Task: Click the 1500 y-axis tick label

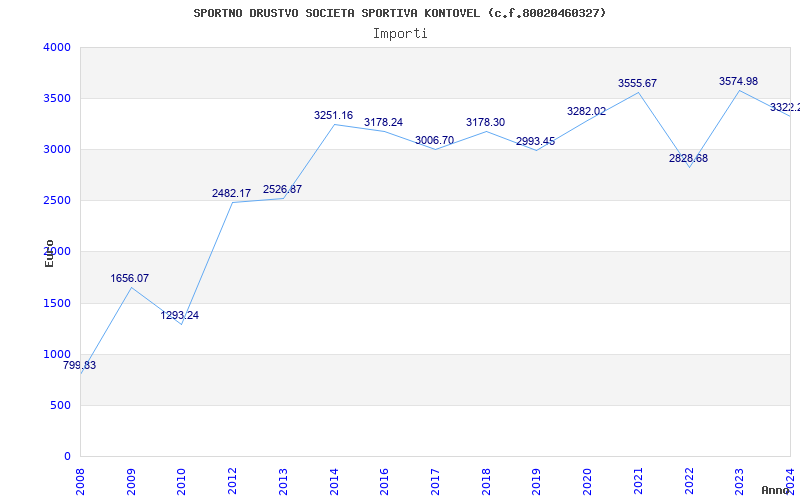Action: click(57, 304)
